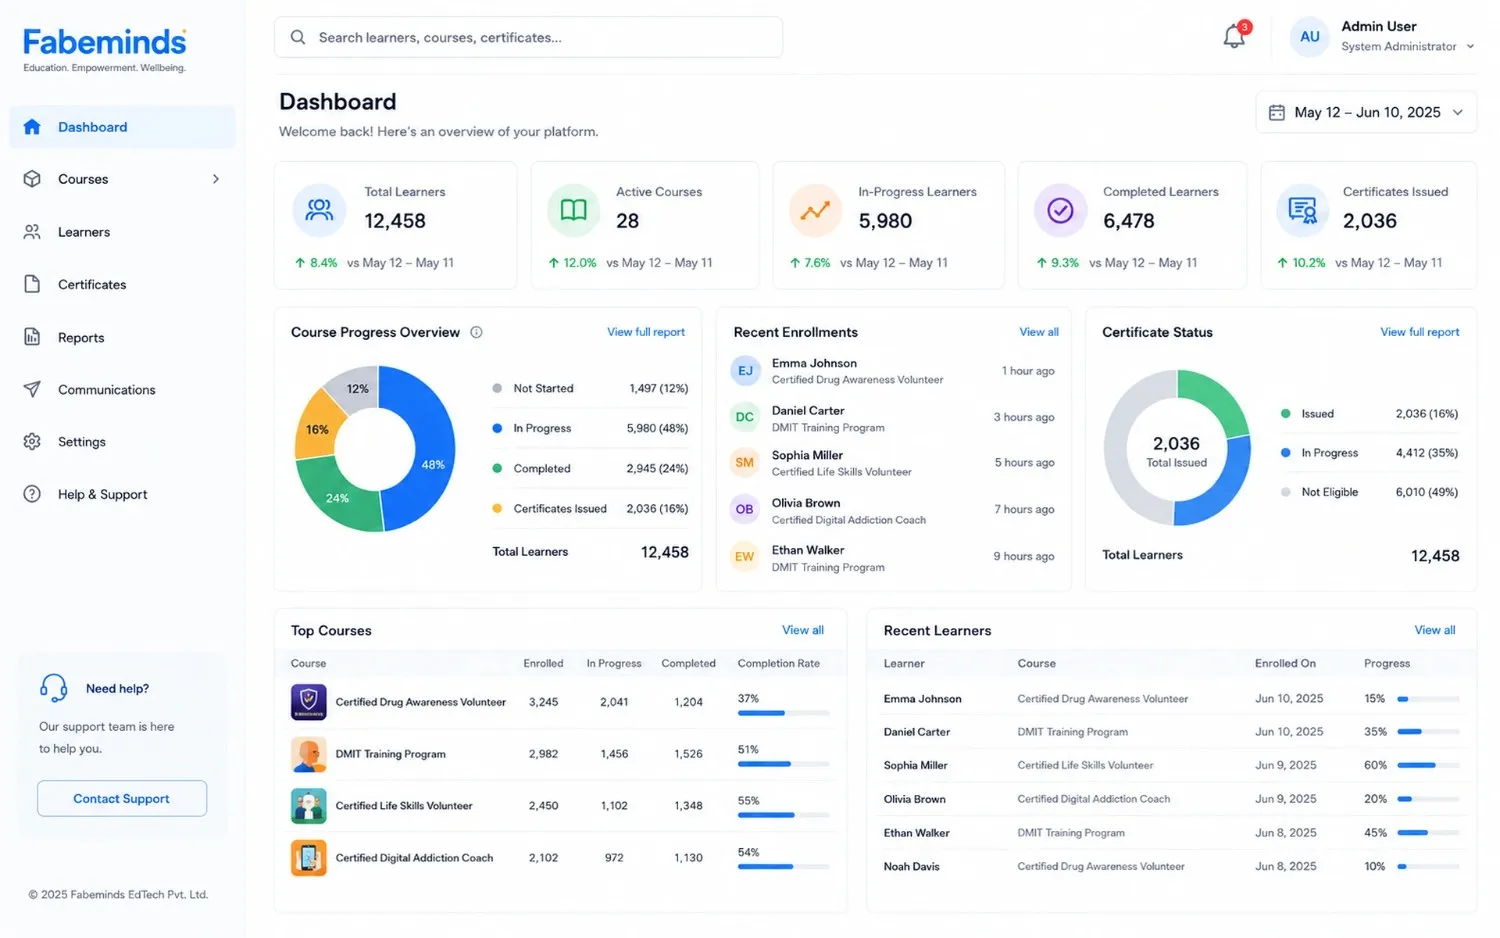The height and width of the screenshot is (938, 1500).
Task: Click the Contact Support button
Action: click(x=122, y=798)
